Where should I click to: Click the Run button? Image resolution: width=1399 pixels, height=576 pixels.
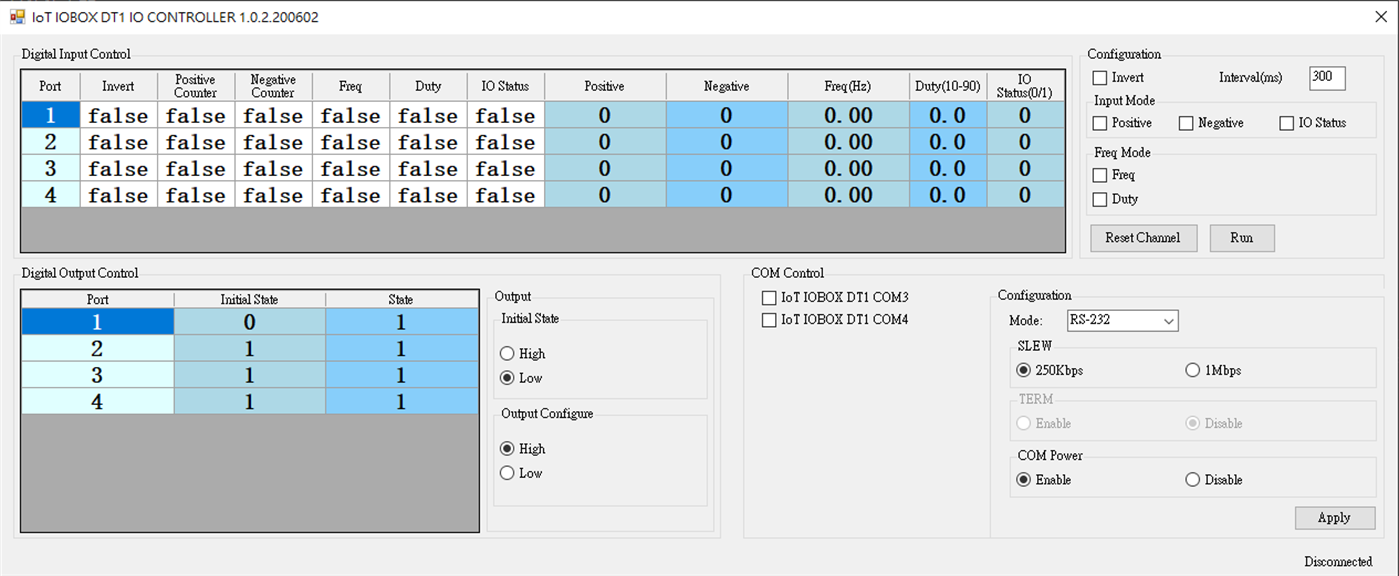[x=1242, y=238]
